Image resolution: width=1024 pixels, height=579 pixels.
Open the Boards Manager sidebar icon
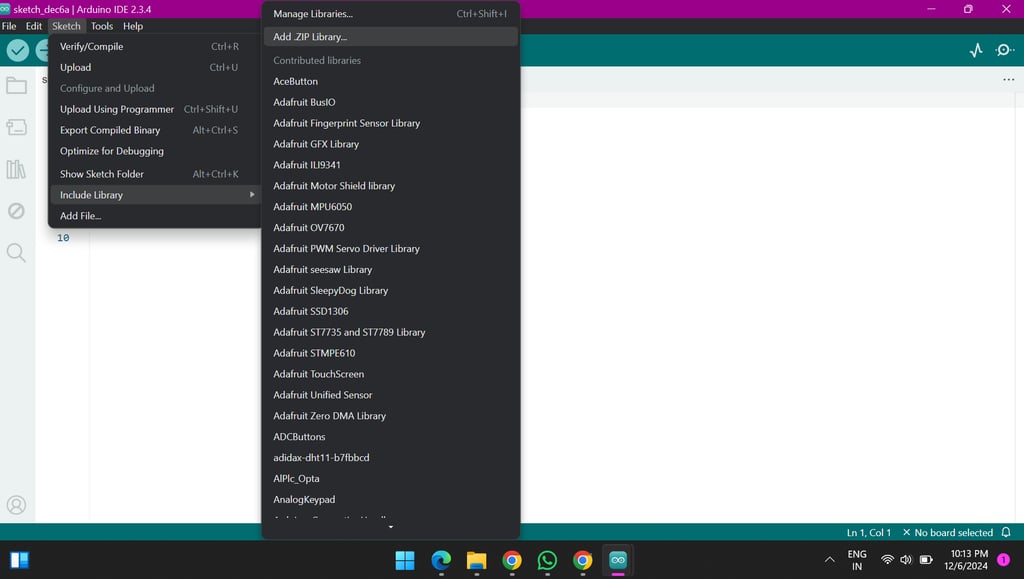pos(16,127)
